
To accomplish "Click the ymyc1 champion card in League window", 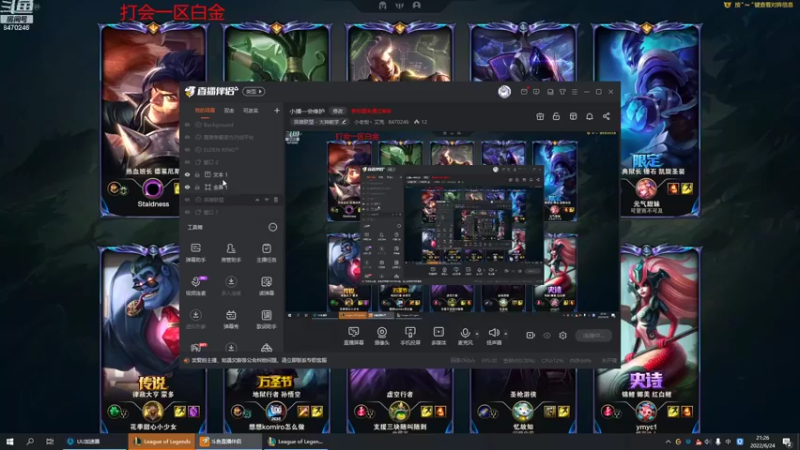I will click(647, 339).
